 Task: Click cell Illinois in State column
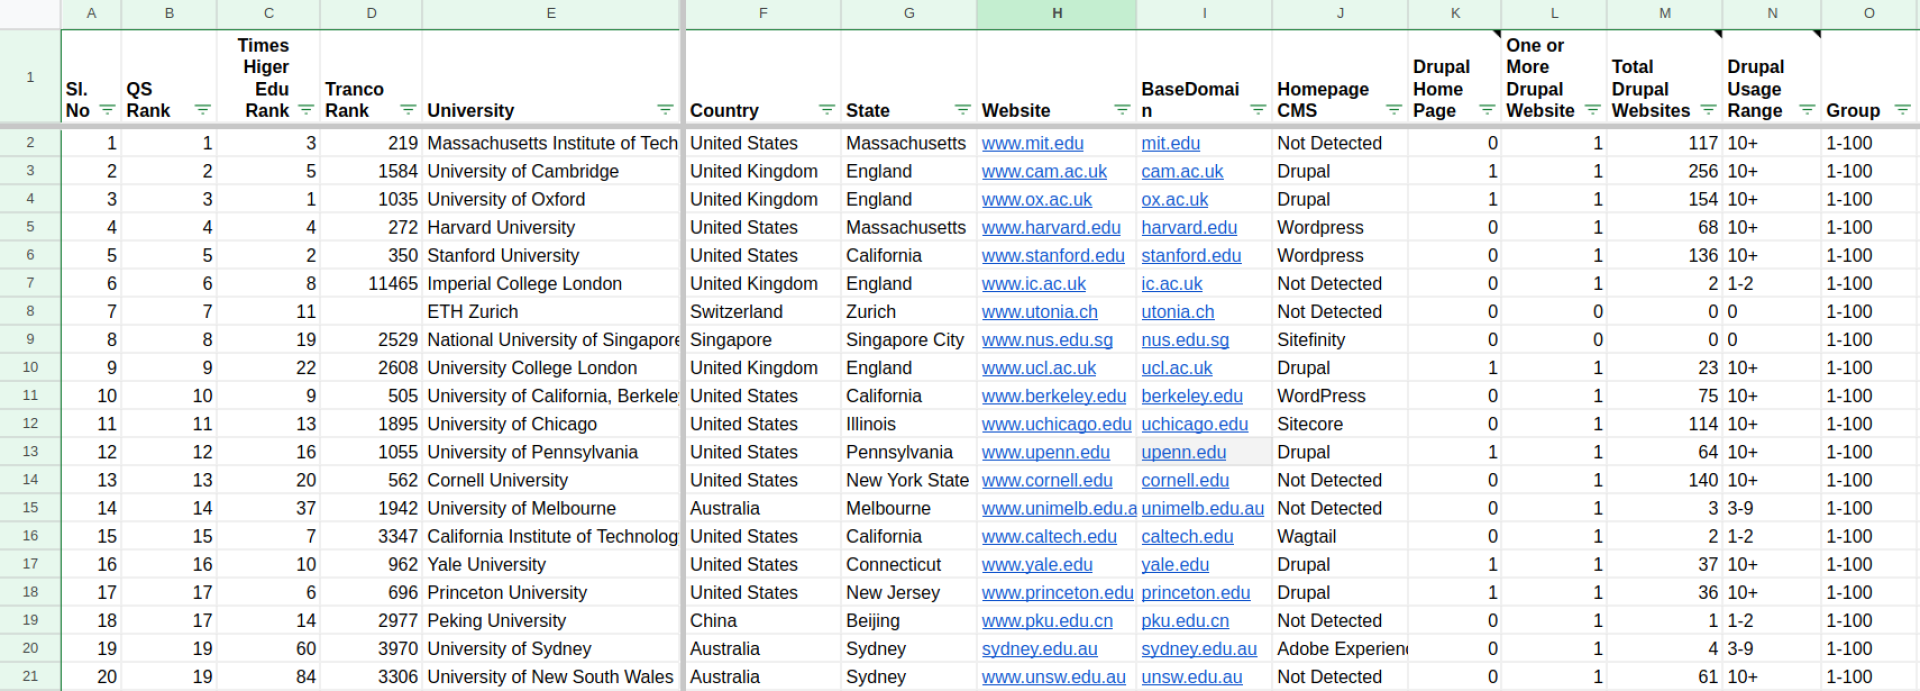tap(909, 424)
